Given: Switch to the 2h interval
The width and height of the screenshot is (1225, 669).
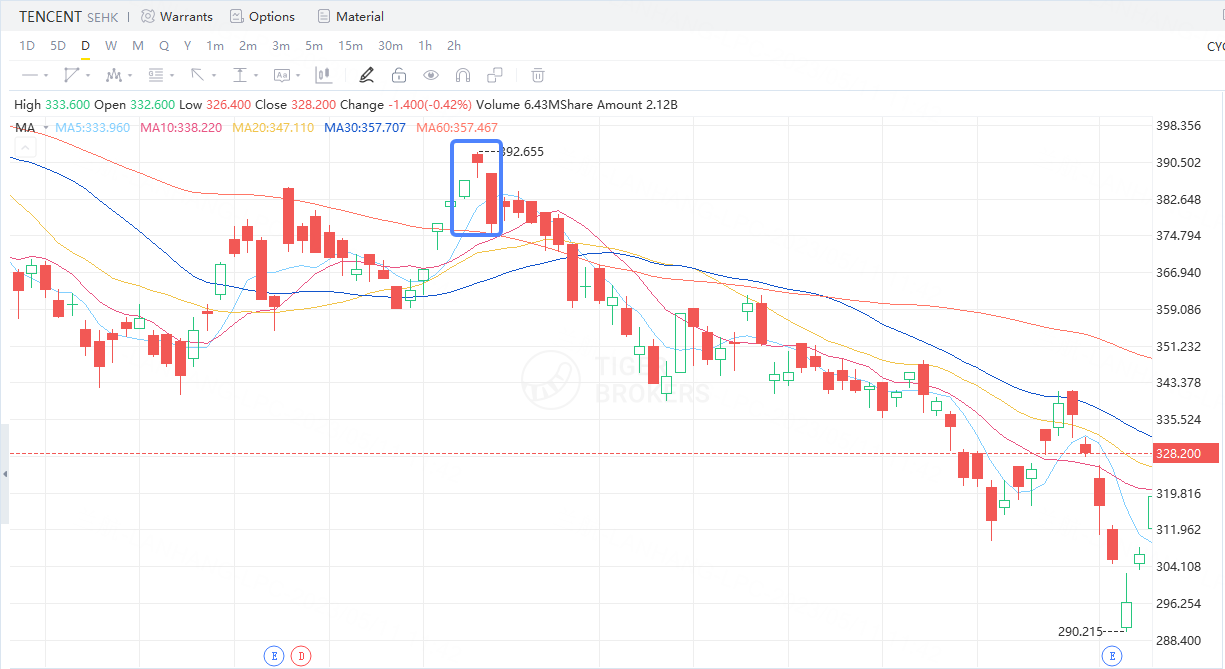Looking at the screenshot, I should tap(454, 46).
